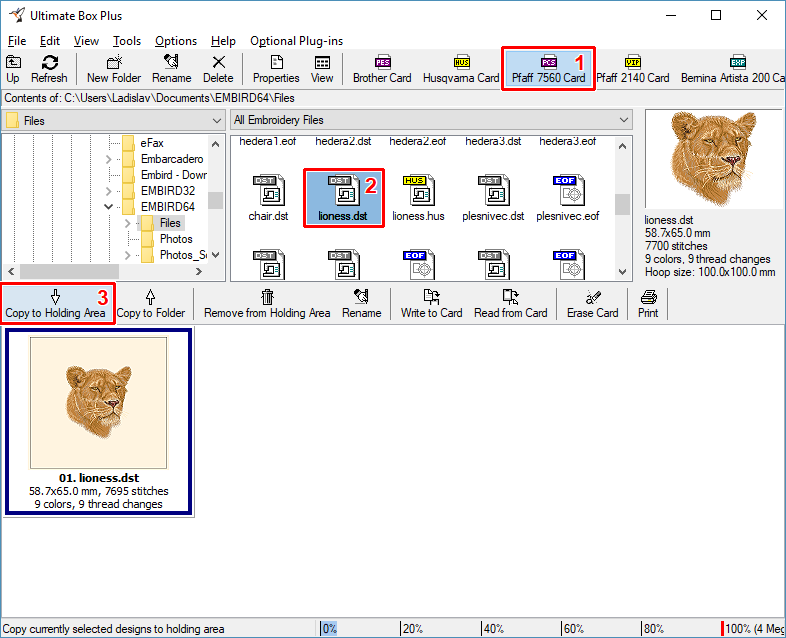Select the lioness.hus file
786x638 pixels.
[418, 197]
